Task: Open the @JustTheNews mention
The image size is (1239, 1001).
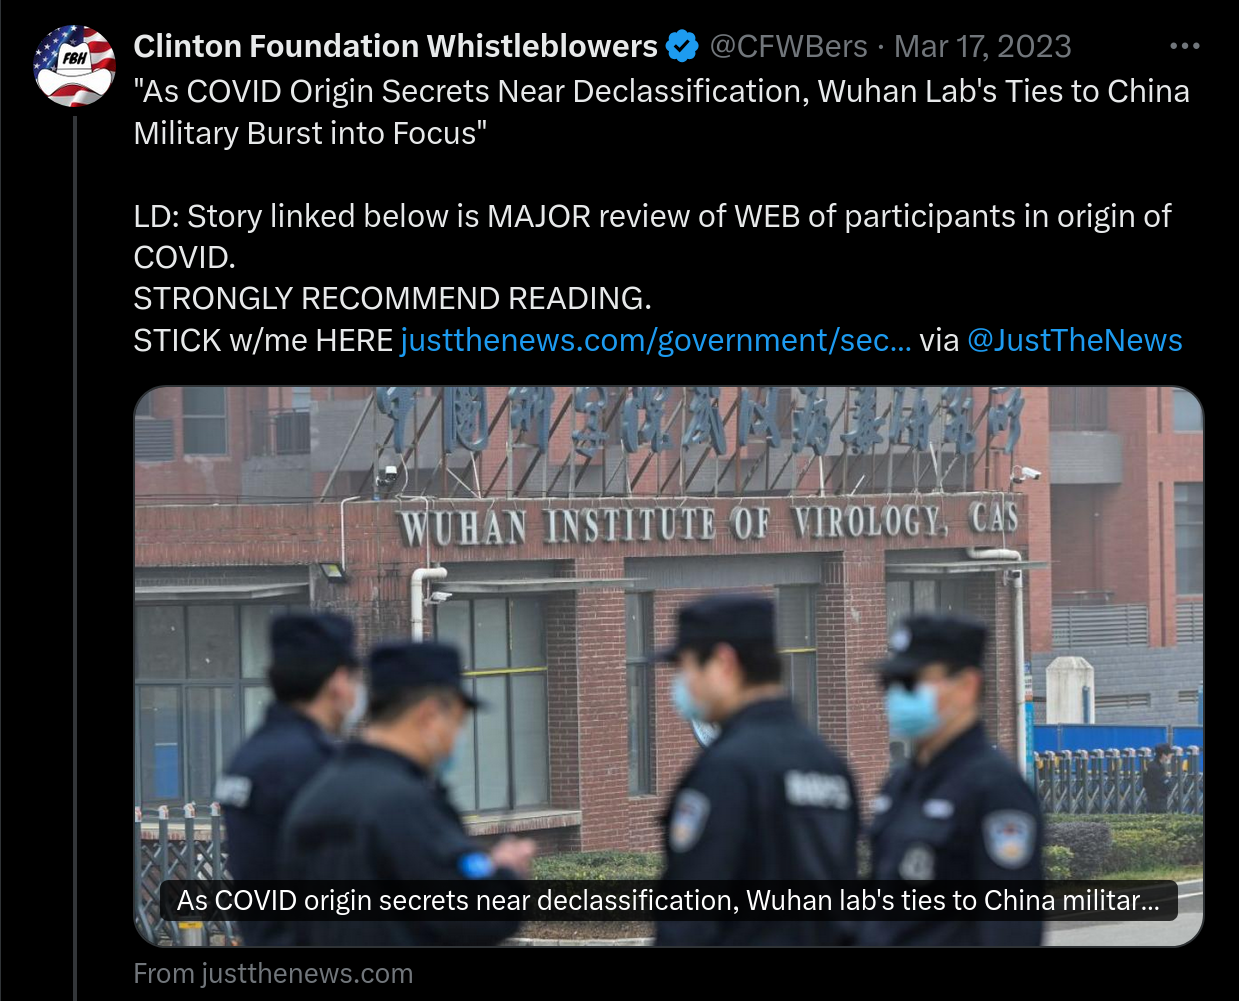Action: tap(1074, 340)
